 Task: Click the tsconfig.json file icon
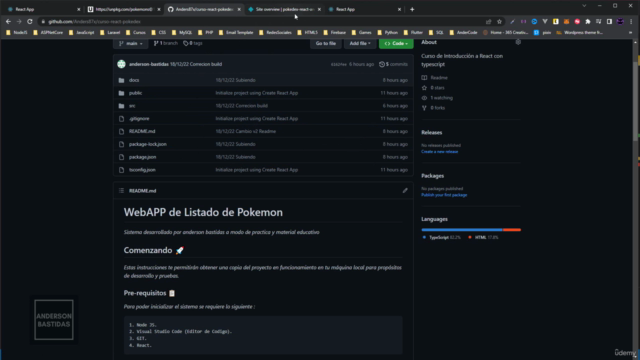tap(121, 170)
